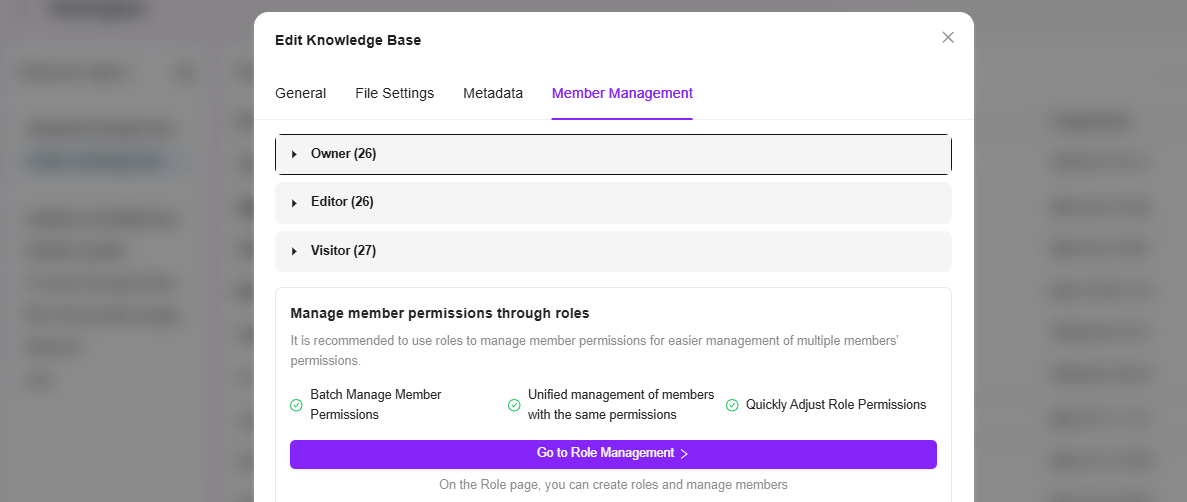Click check icon beside Unified management of members
Viewport: 1187px width, 502px height.
(514, 405)
